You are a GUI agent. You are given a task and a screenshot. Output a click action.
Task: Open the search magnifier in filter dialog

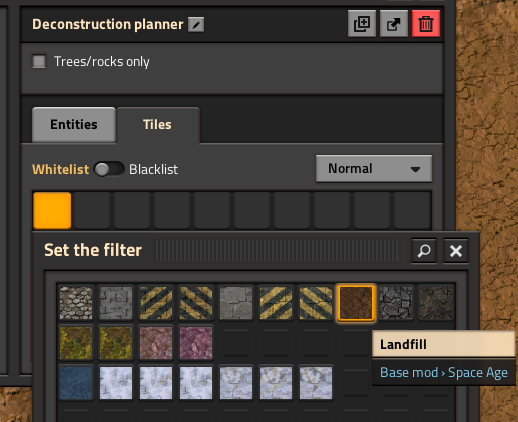pos(424,251)
